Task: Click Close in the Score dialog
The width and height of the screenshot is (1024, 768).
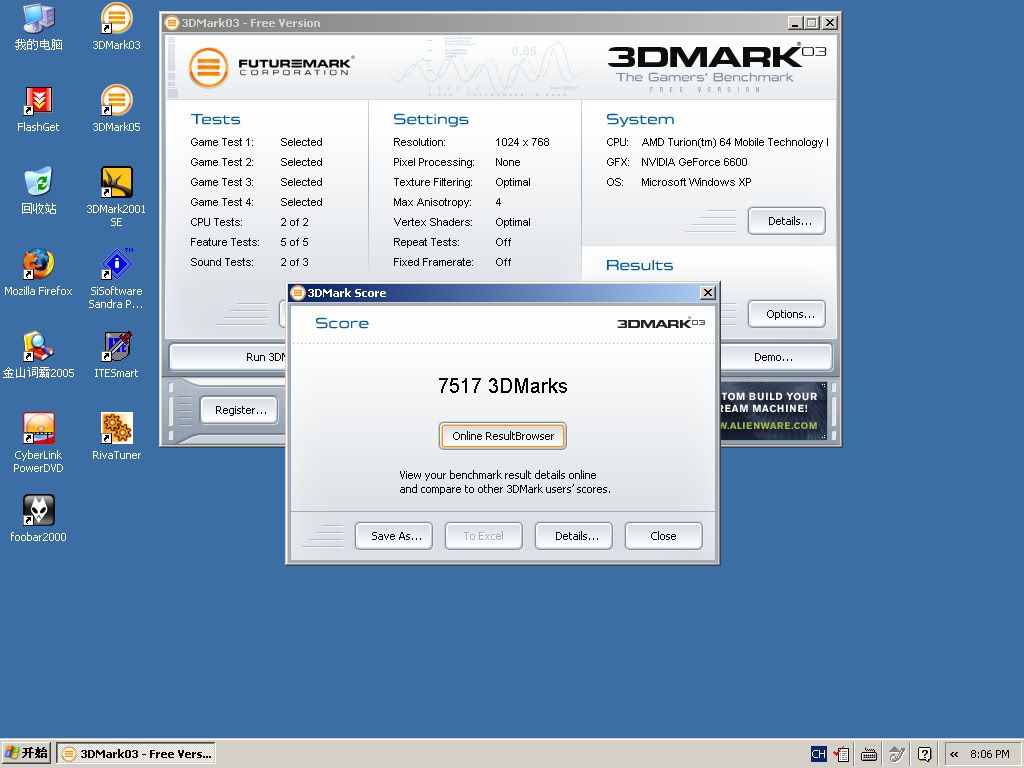Action: [664, 536]
